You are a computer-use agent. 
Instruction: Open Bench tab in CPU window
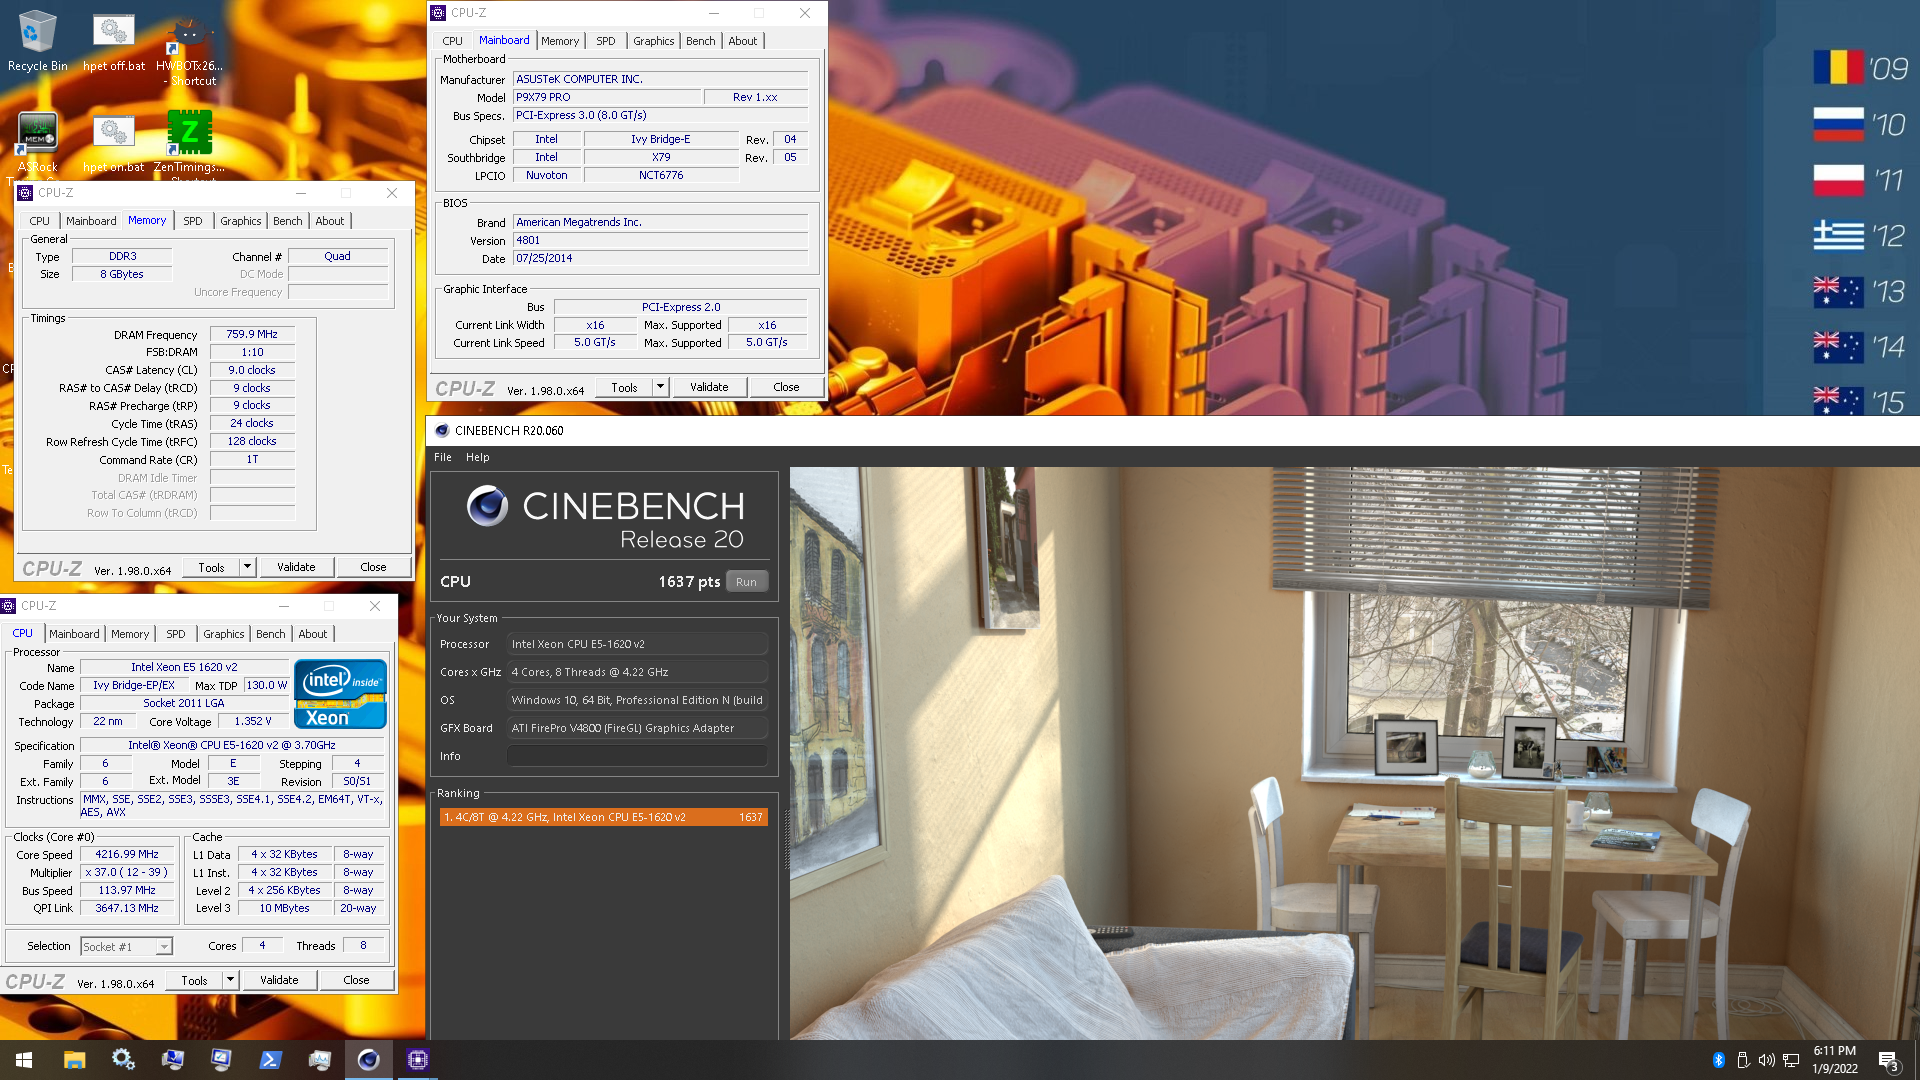tap(270, 634)
